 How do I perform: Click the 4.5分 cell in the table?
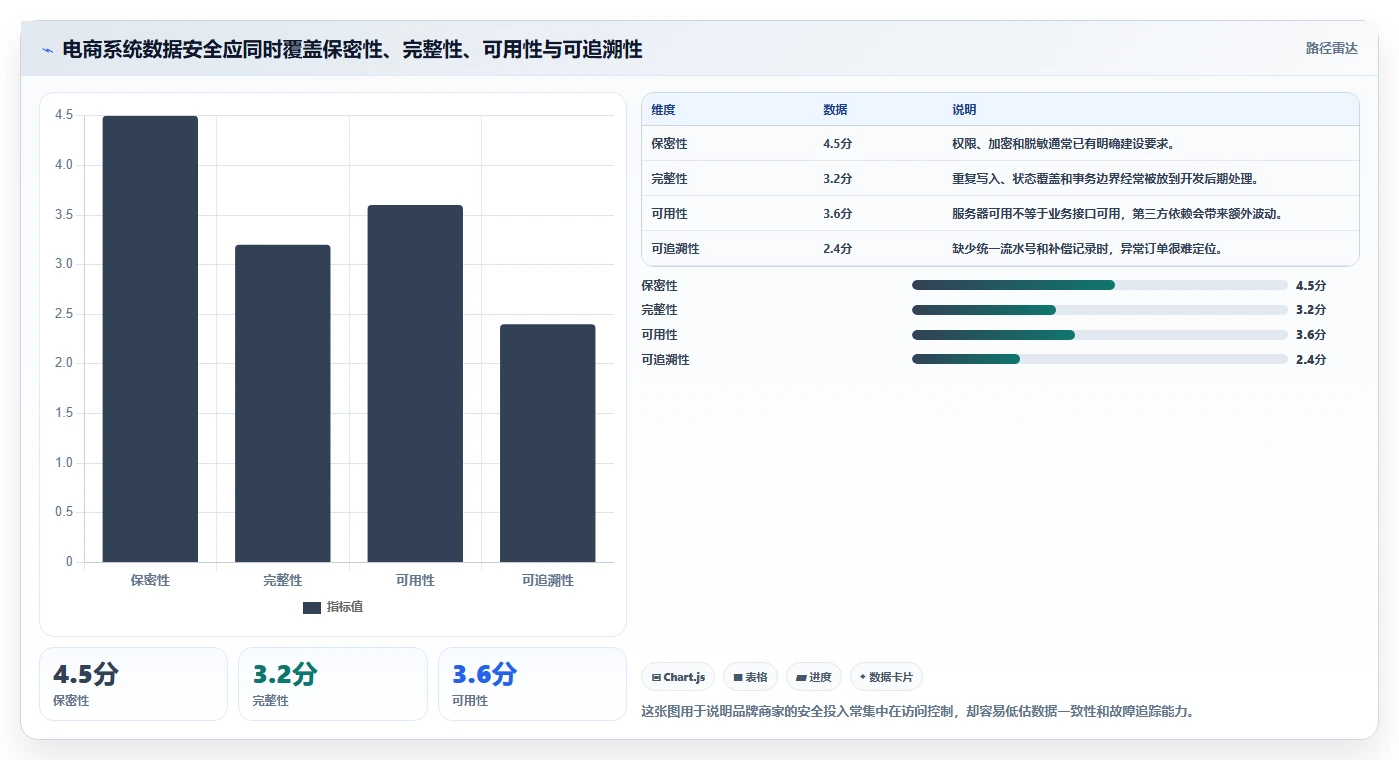[x=838, y=144]
